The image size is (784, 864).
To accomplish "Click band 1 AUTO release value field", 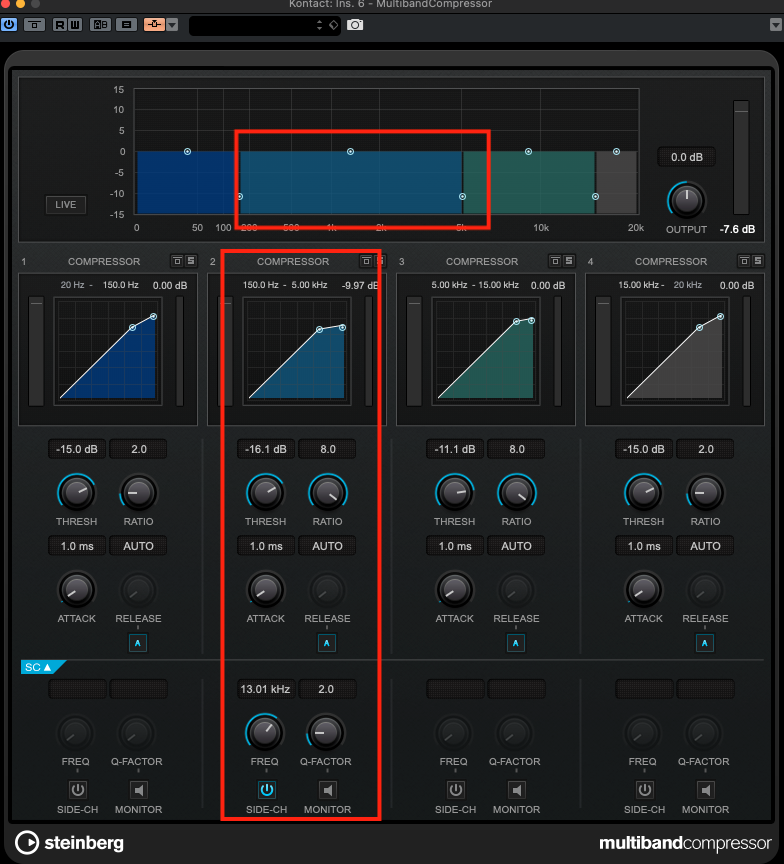I will [138, 546].
